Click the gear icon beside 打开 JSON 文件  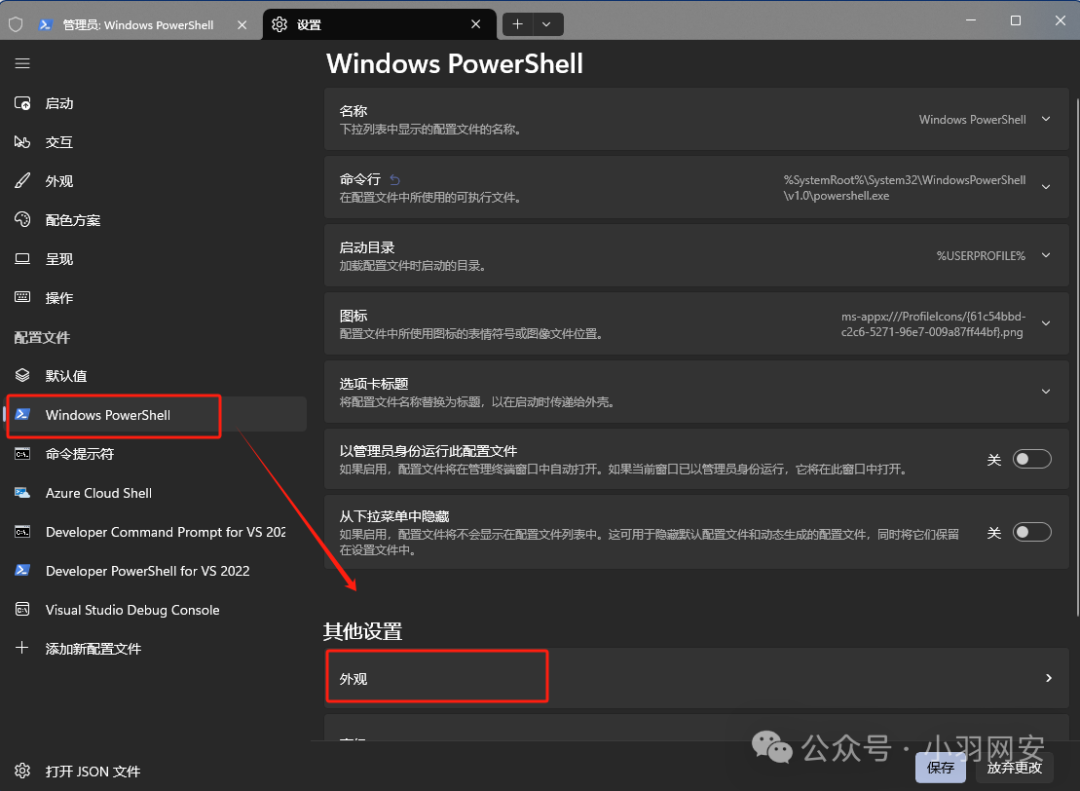click(22, 770)
